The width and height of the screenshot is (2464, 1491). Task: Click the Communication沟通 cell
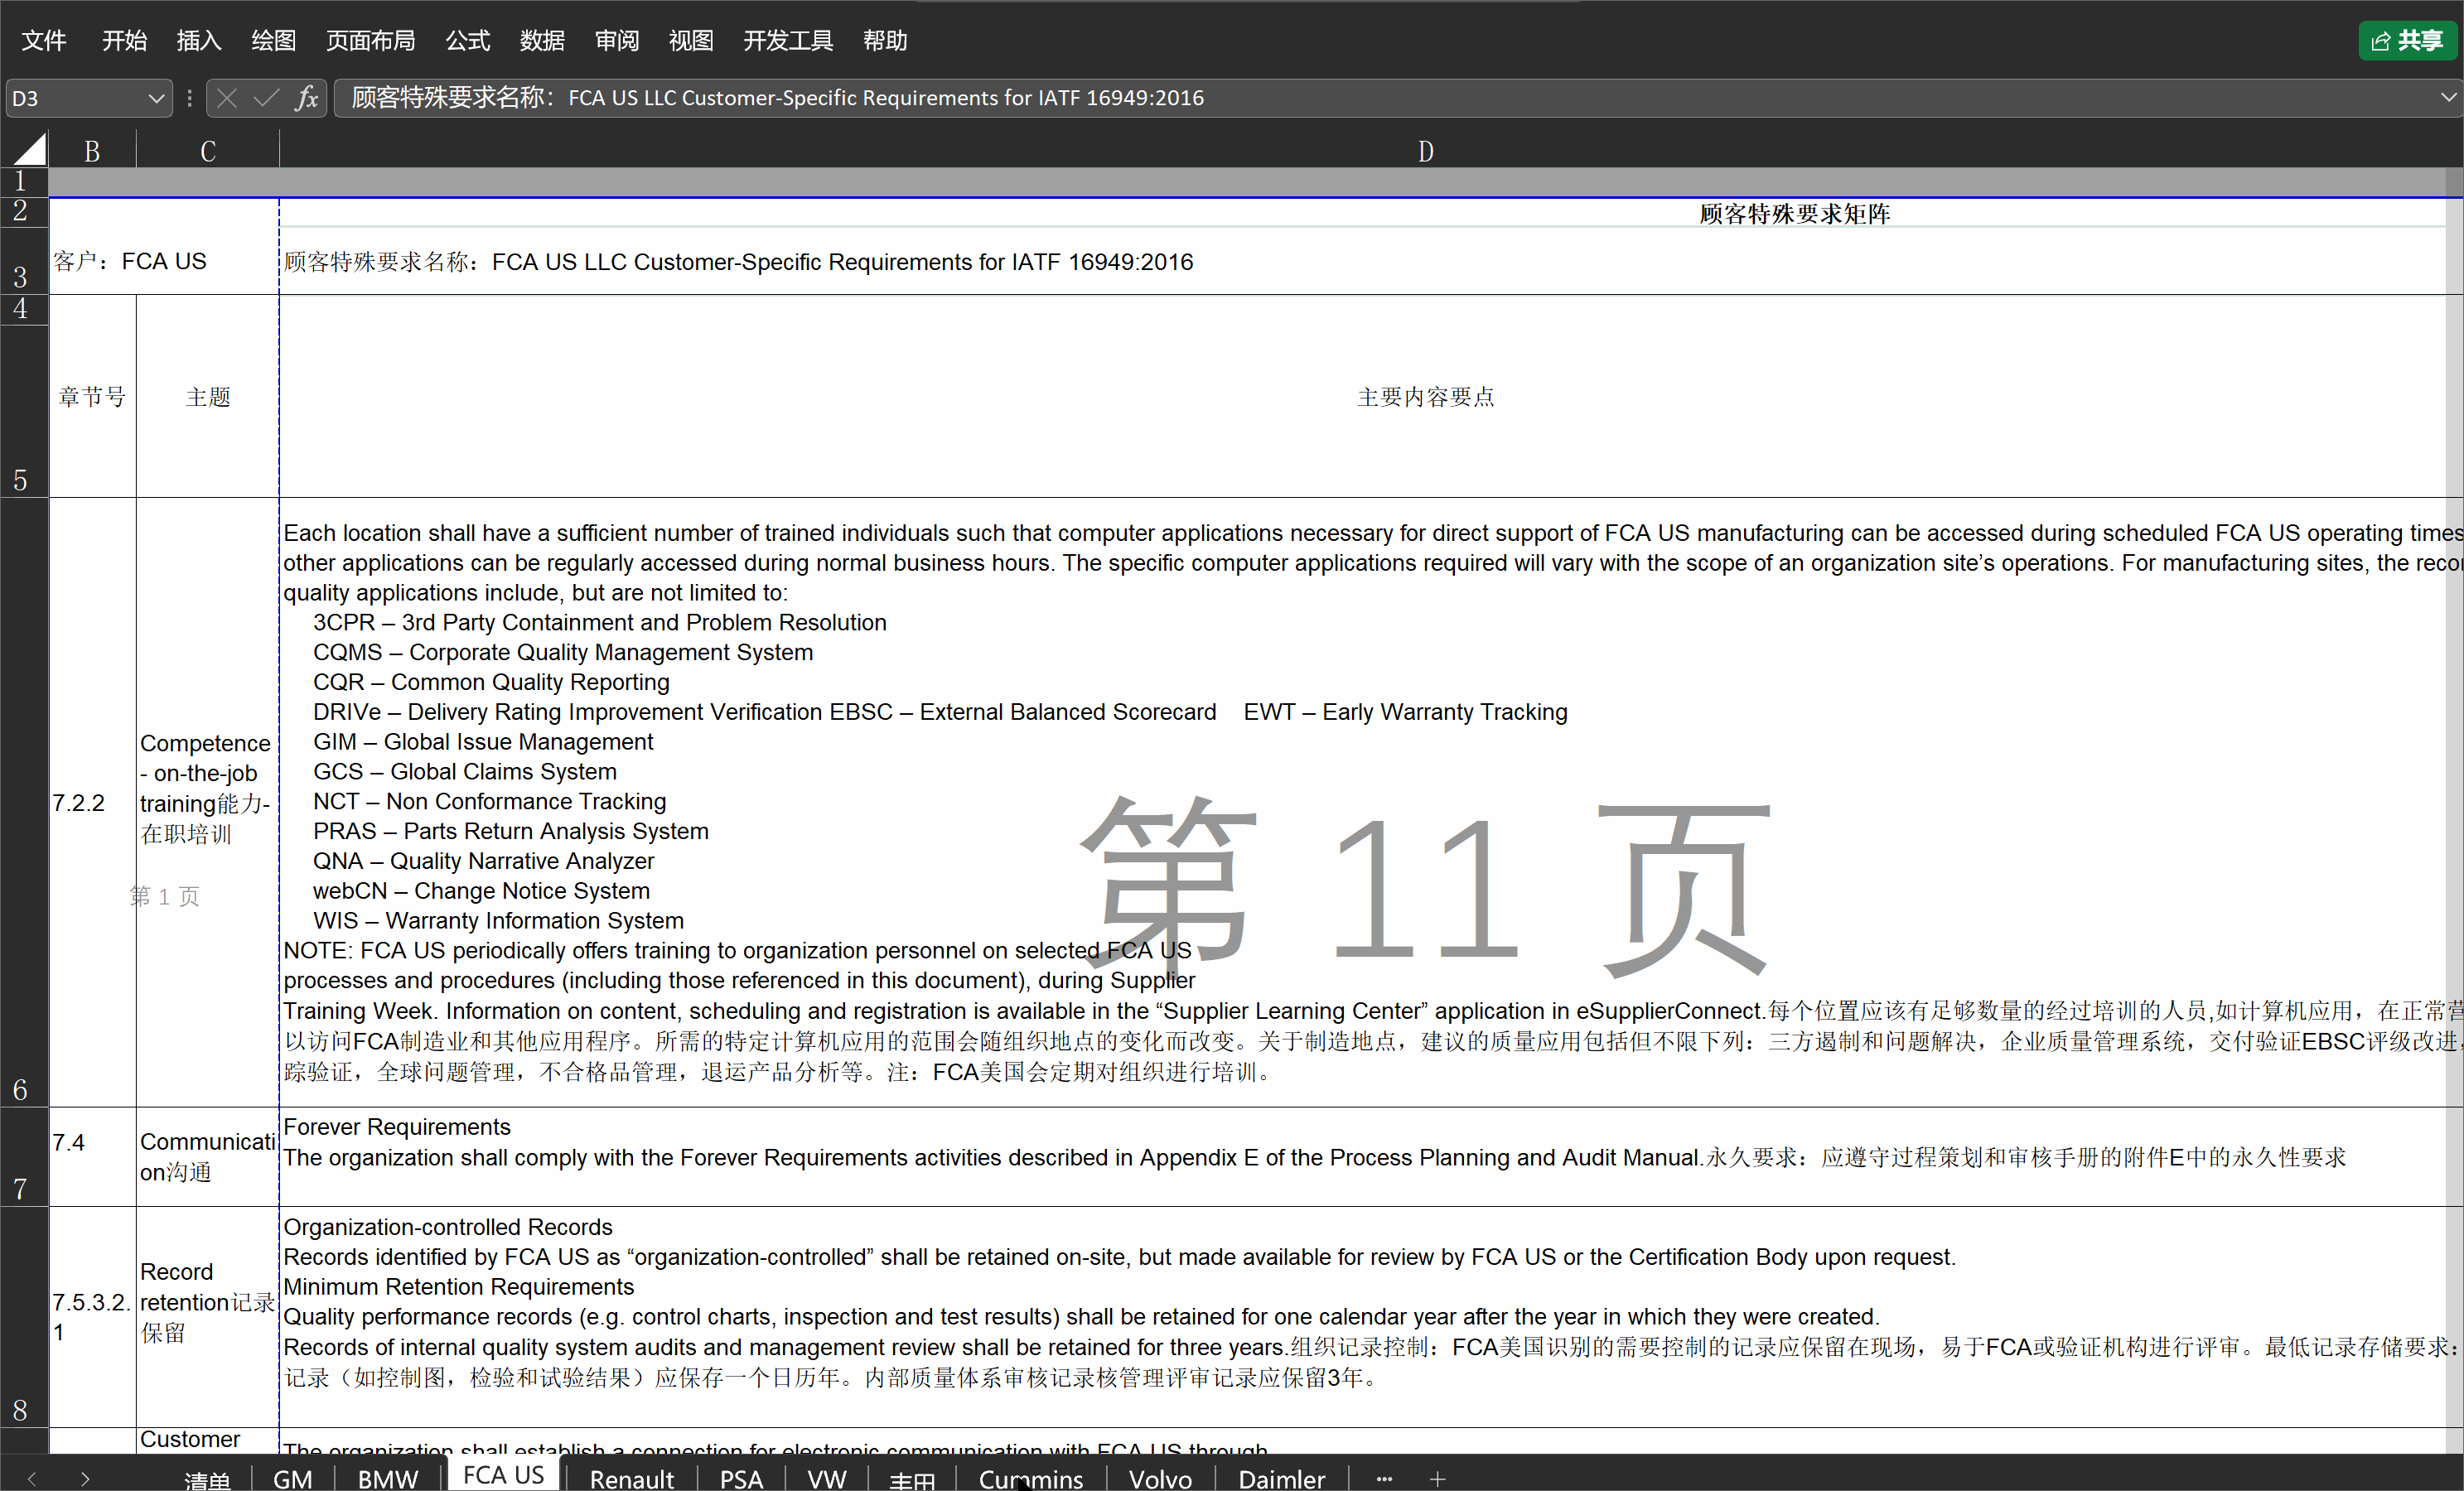(208, 1157)
